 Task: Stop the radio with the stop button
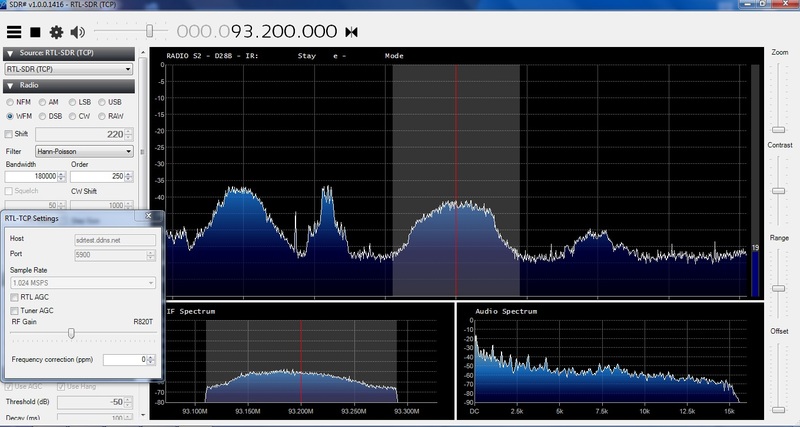point(35,32)
